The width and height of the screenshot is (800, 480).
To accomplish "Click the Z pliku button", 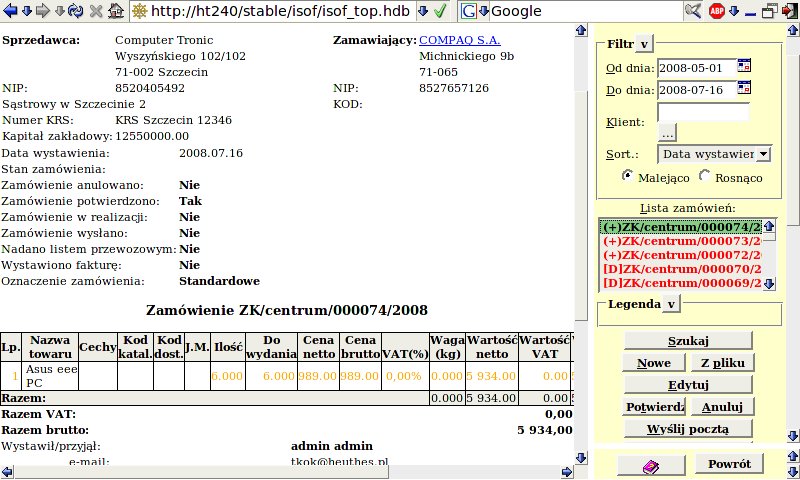I will (722, 363).
